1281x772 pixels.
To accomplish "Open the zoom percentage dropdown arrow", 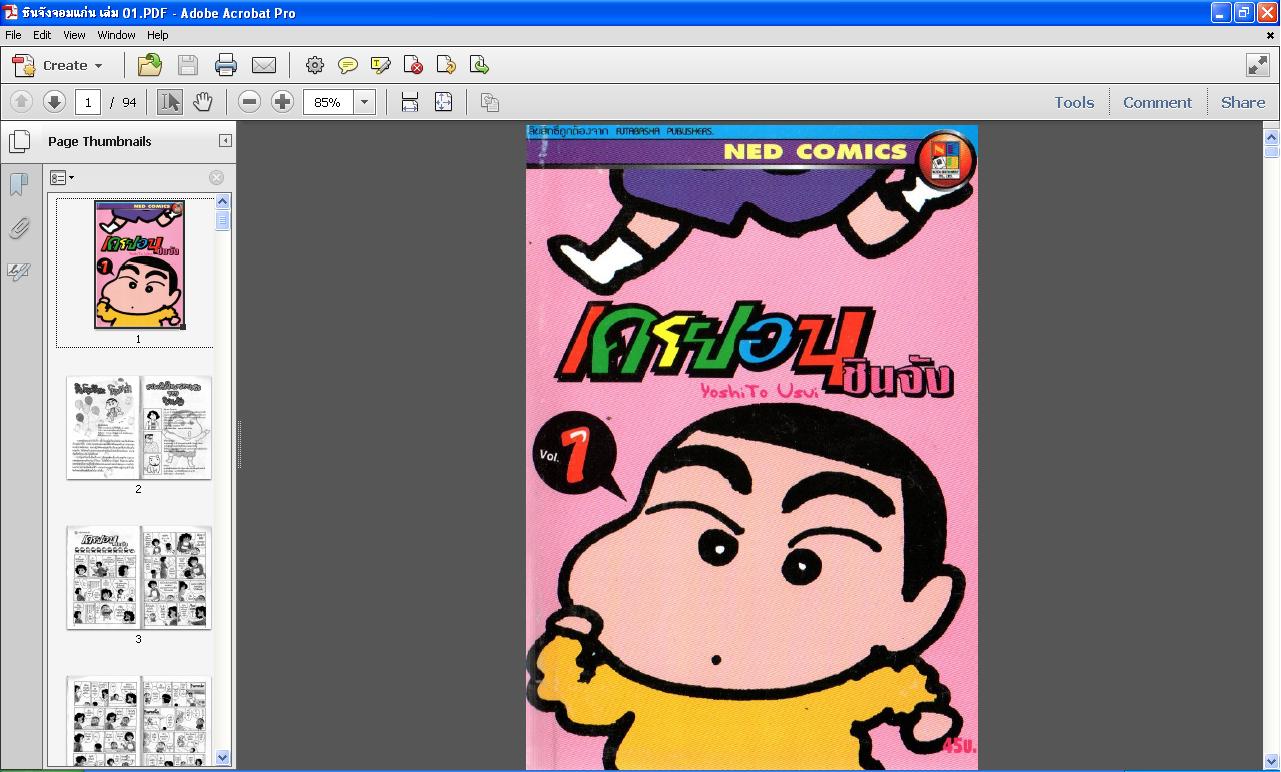I will click(365, 101).
